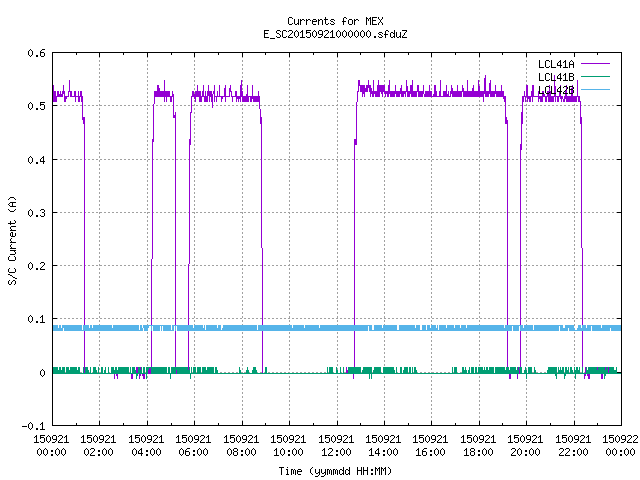Select the file name 'E_SC20150921000000.sfduZ' subtitle
640x480 pixels.
[335, 34]
